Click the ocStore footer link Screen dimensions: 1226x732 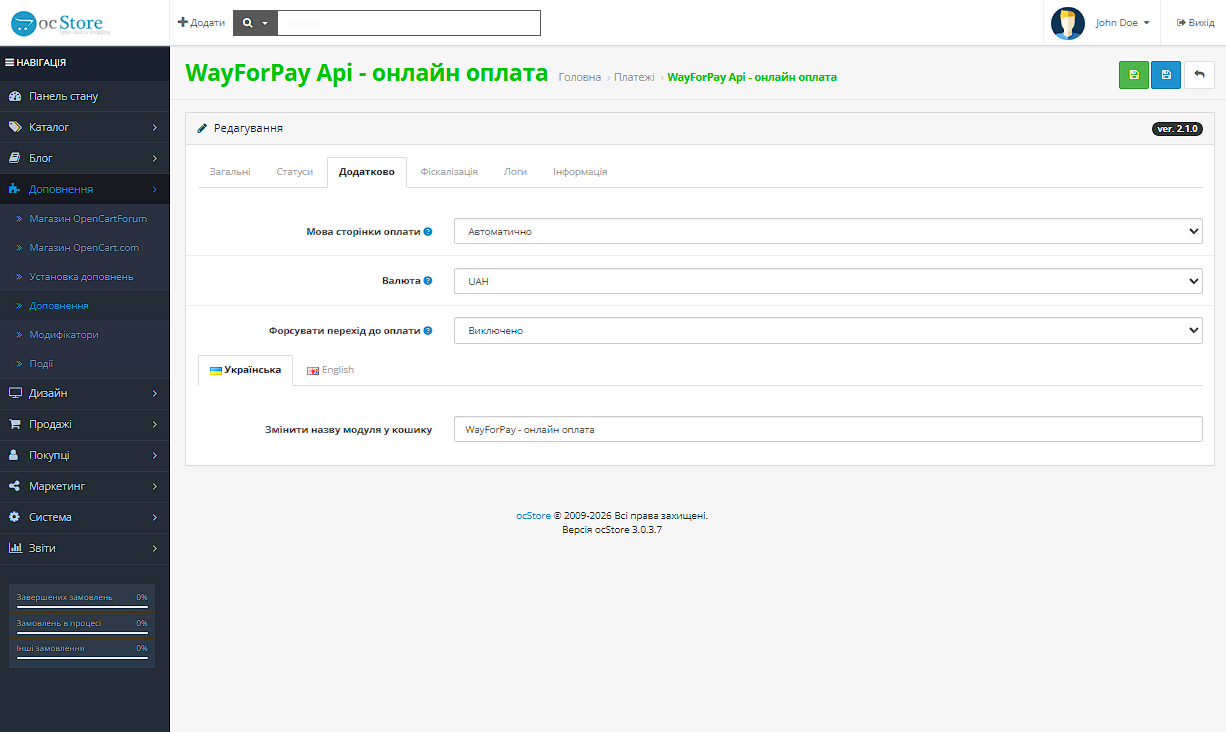[x=533, y=516]
